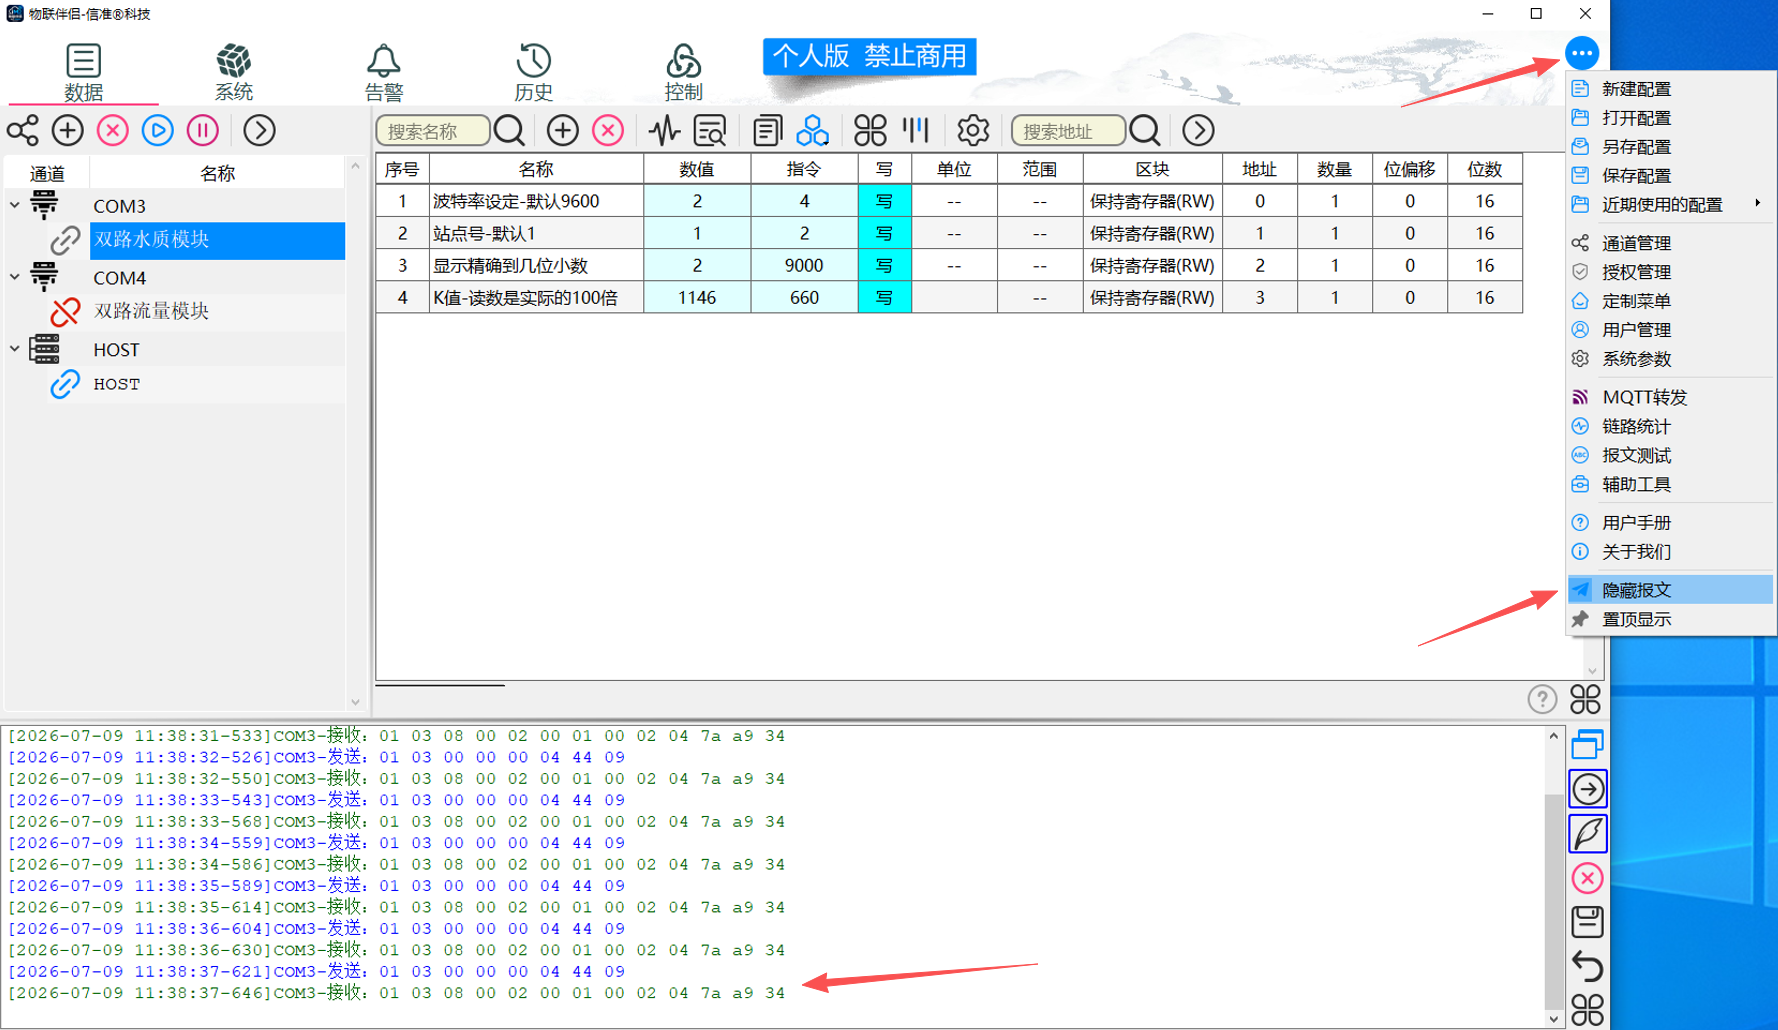Click the left panel next arrow icon

259,130
